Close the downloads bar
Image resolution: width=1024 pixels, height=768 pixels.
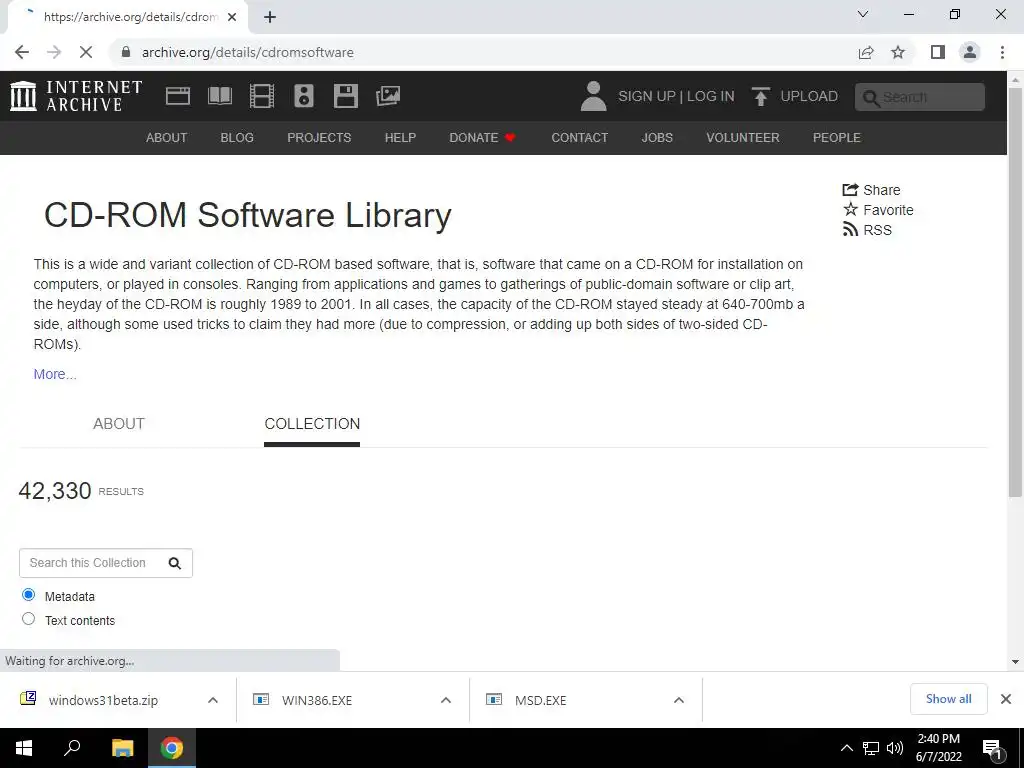pyautogui.click(x=1006, y=699)
